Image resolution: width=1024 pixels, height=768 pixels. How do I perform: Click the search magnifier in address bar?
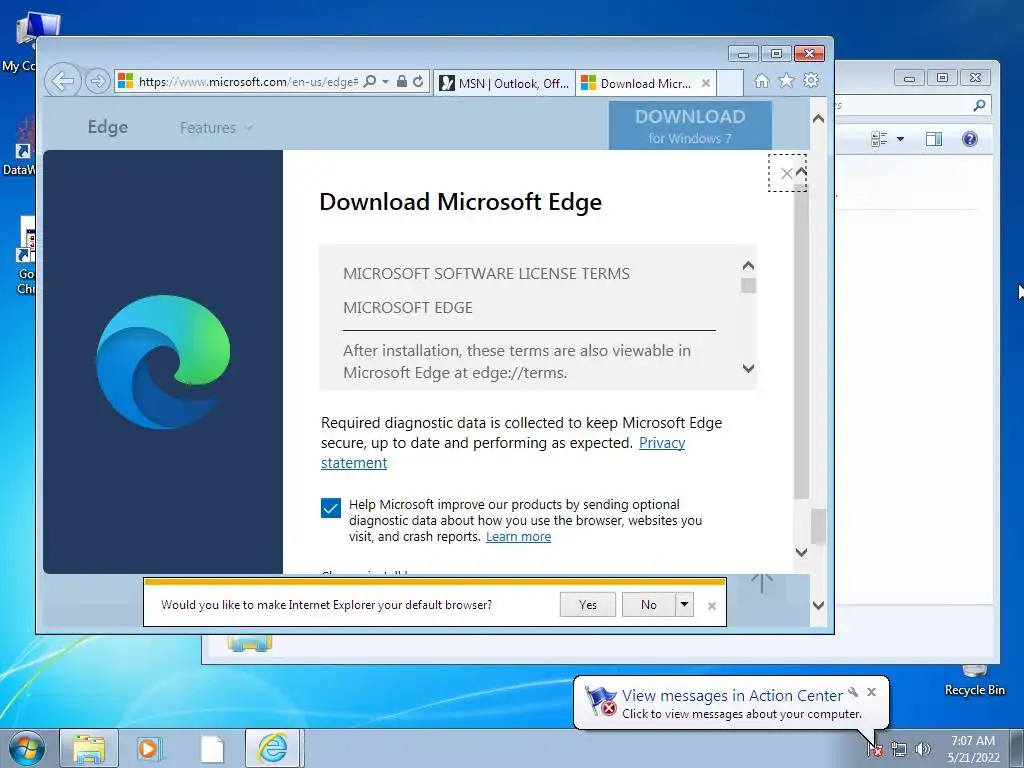click(x=370, y=81)
